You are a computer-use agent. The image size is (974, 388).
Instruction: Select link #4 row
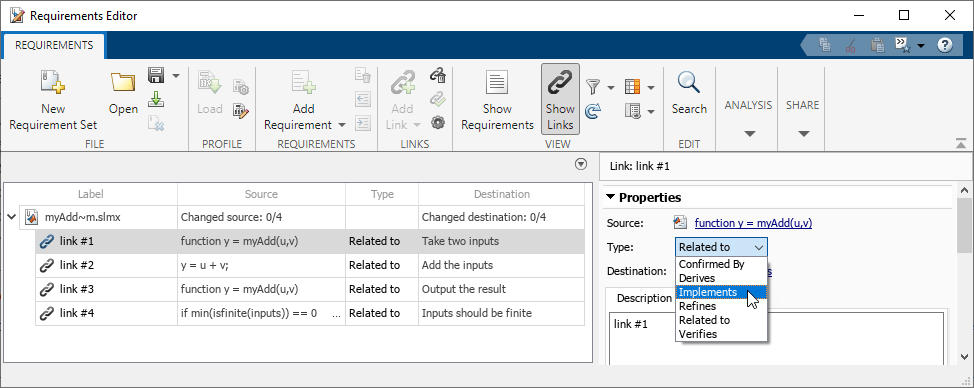309,314
